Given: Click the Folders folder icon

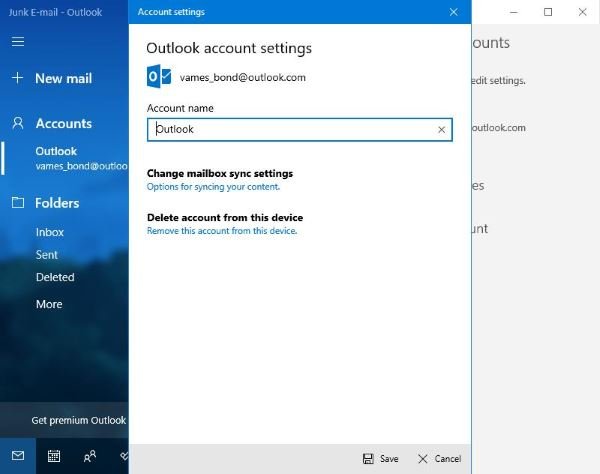Looking at the screenshot, I should point(17,203).
